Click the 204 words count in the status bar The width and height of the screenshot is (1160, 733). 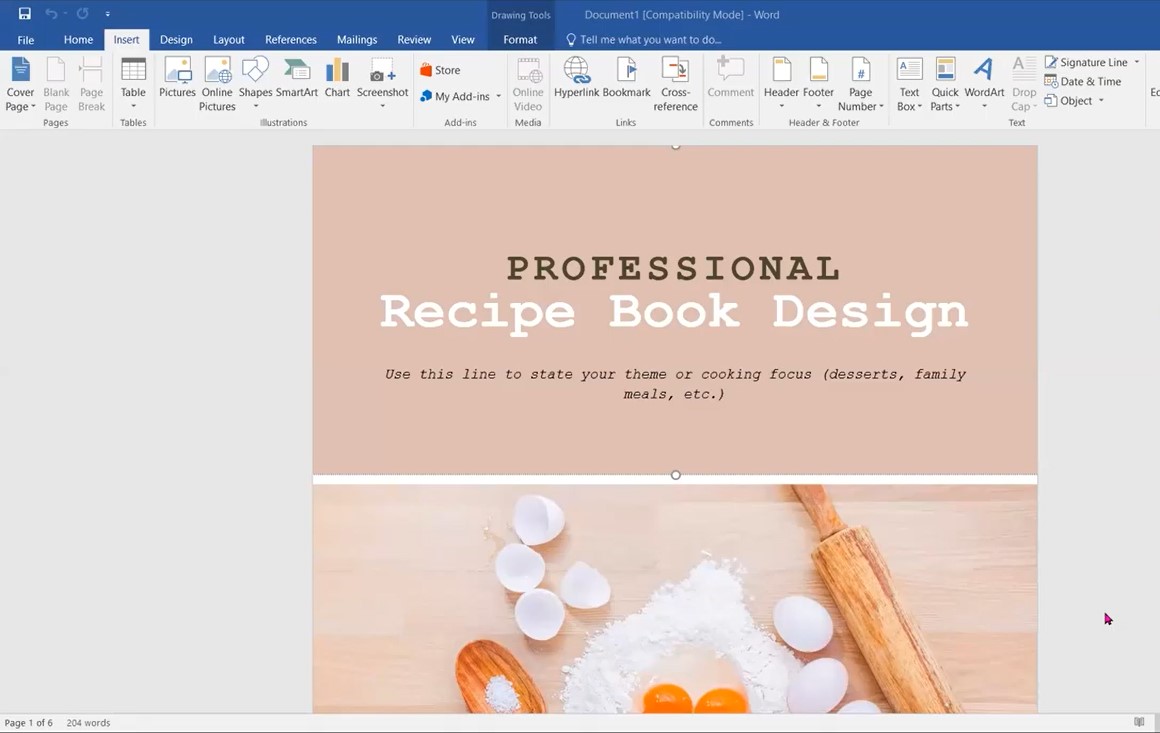coord(88,722)
